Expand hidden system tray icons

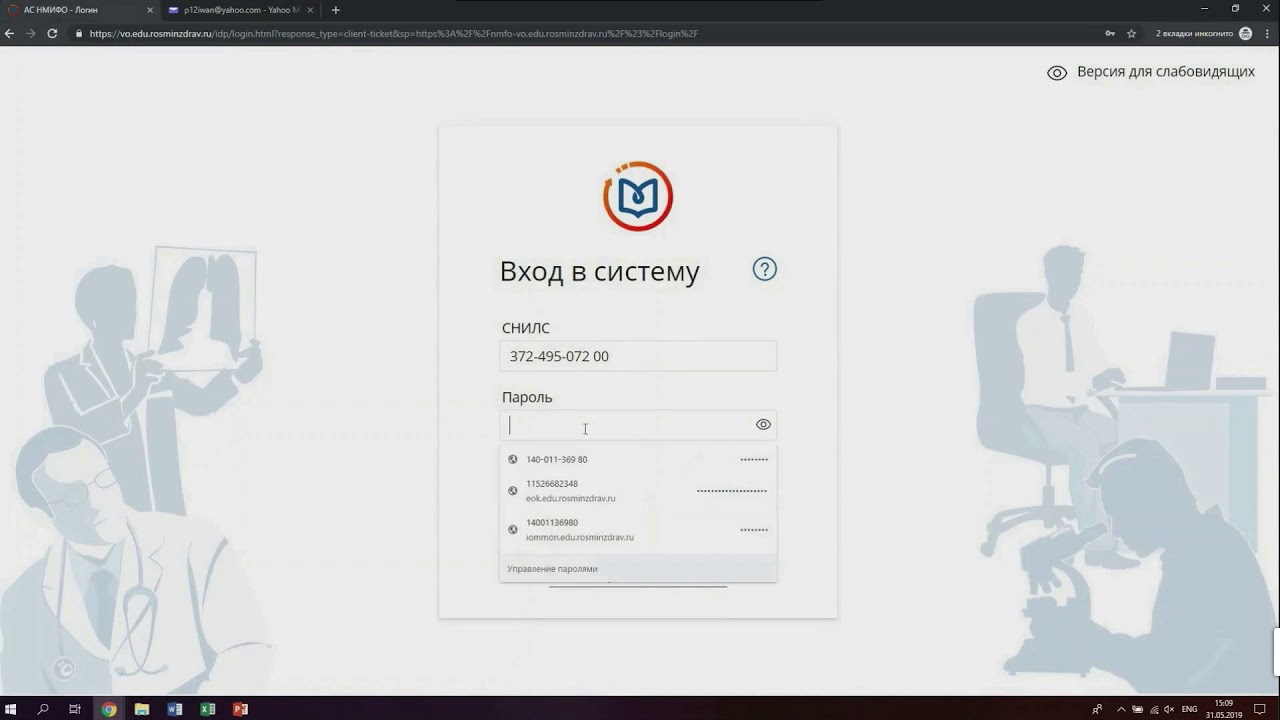(1121, 709)
